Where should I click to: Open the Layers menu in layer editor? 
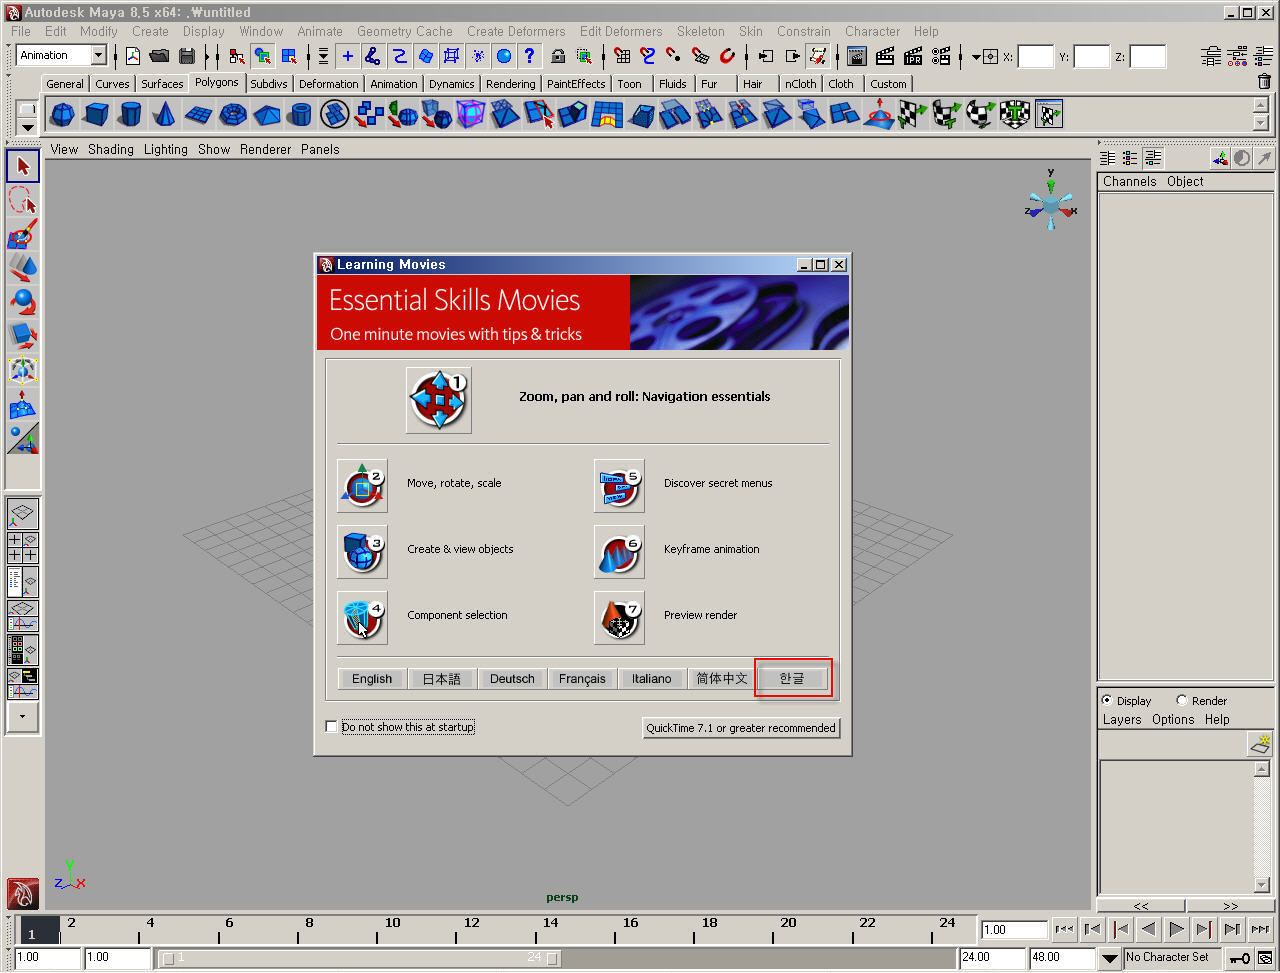tap(1121, 719)
